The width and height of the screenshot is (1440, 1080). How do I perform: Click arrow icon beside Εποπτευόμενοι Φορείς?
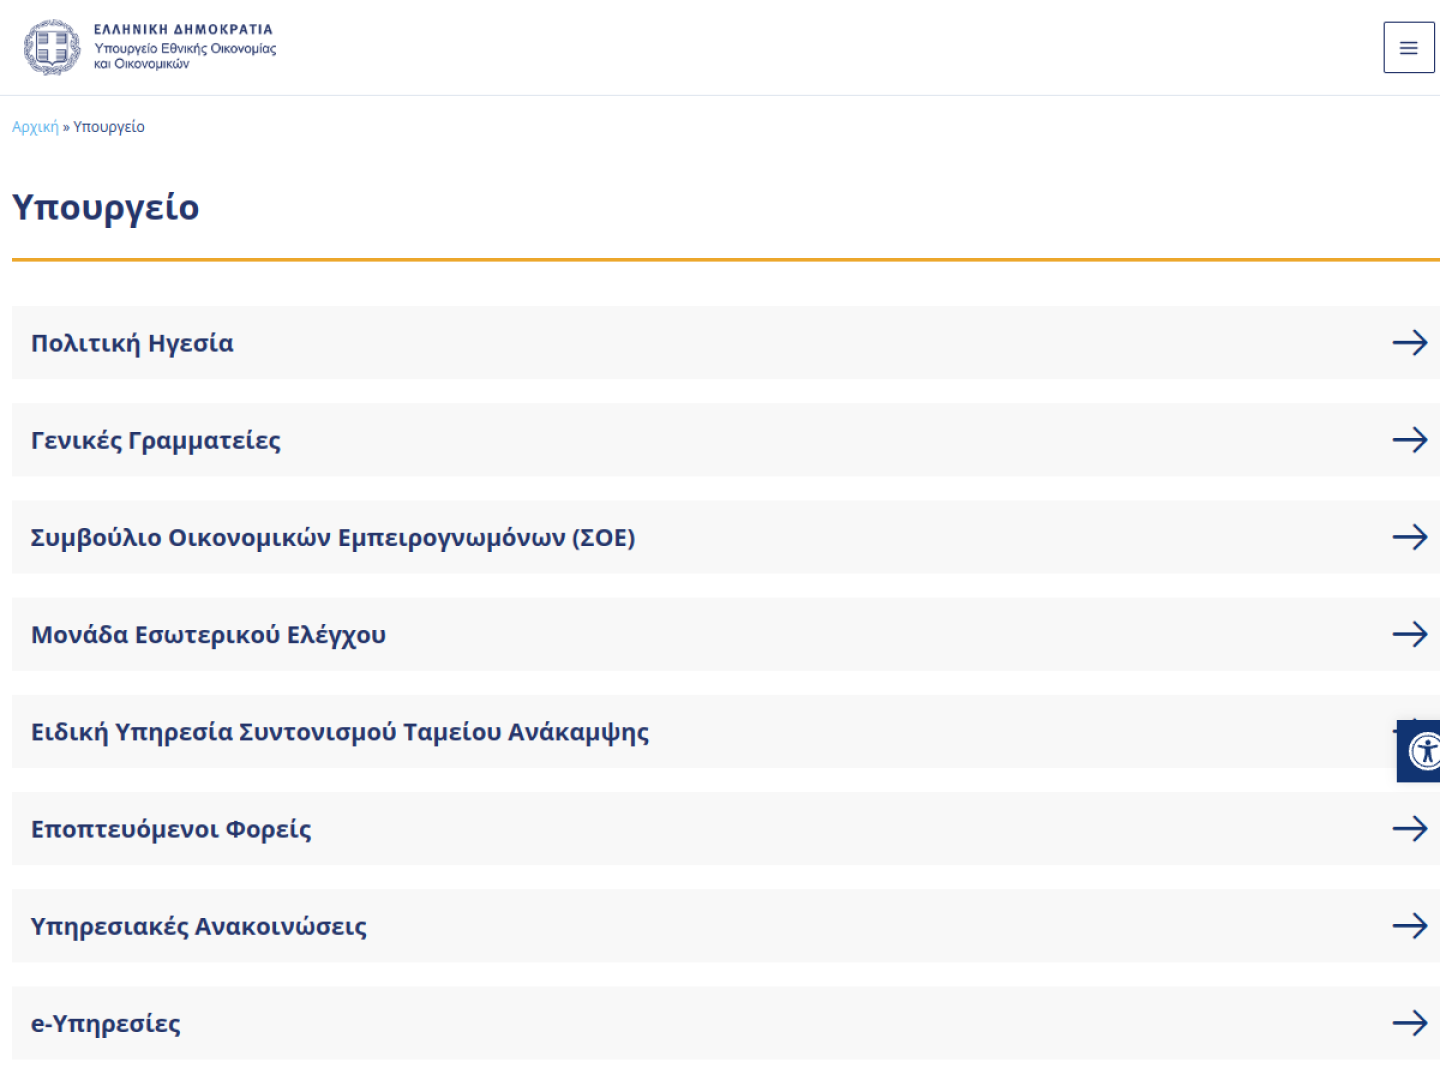[x=1410, y=828]
